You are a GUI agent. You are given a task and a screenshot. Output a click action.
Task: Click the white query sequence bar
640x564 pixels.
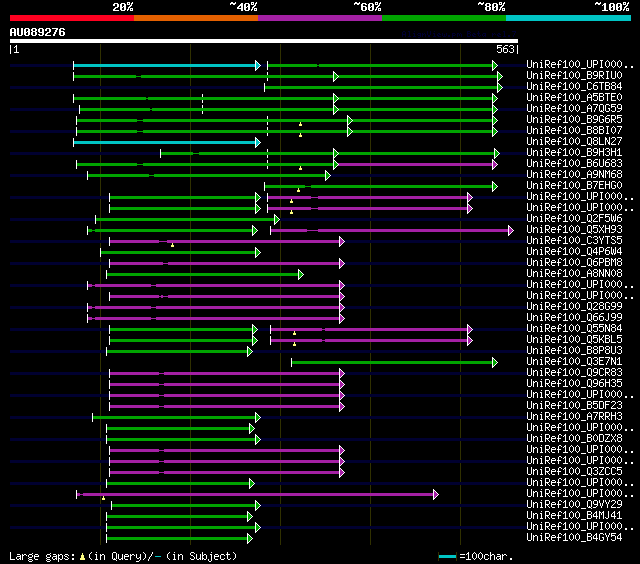tap(264, 41)
